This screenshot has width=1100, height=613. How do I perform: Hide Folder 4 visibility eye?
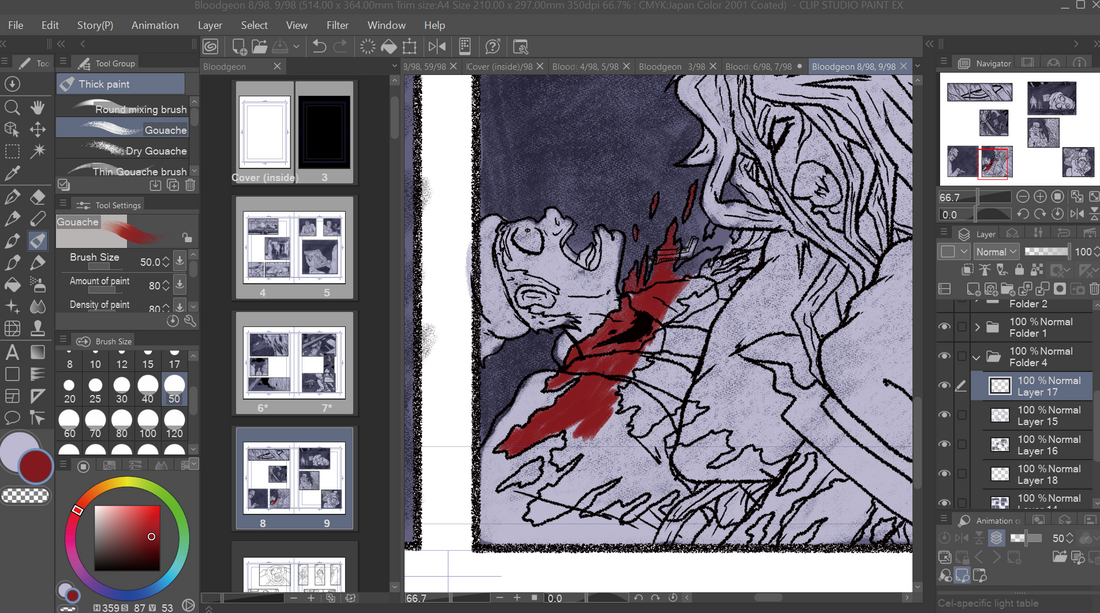click(x=944, y=356)
